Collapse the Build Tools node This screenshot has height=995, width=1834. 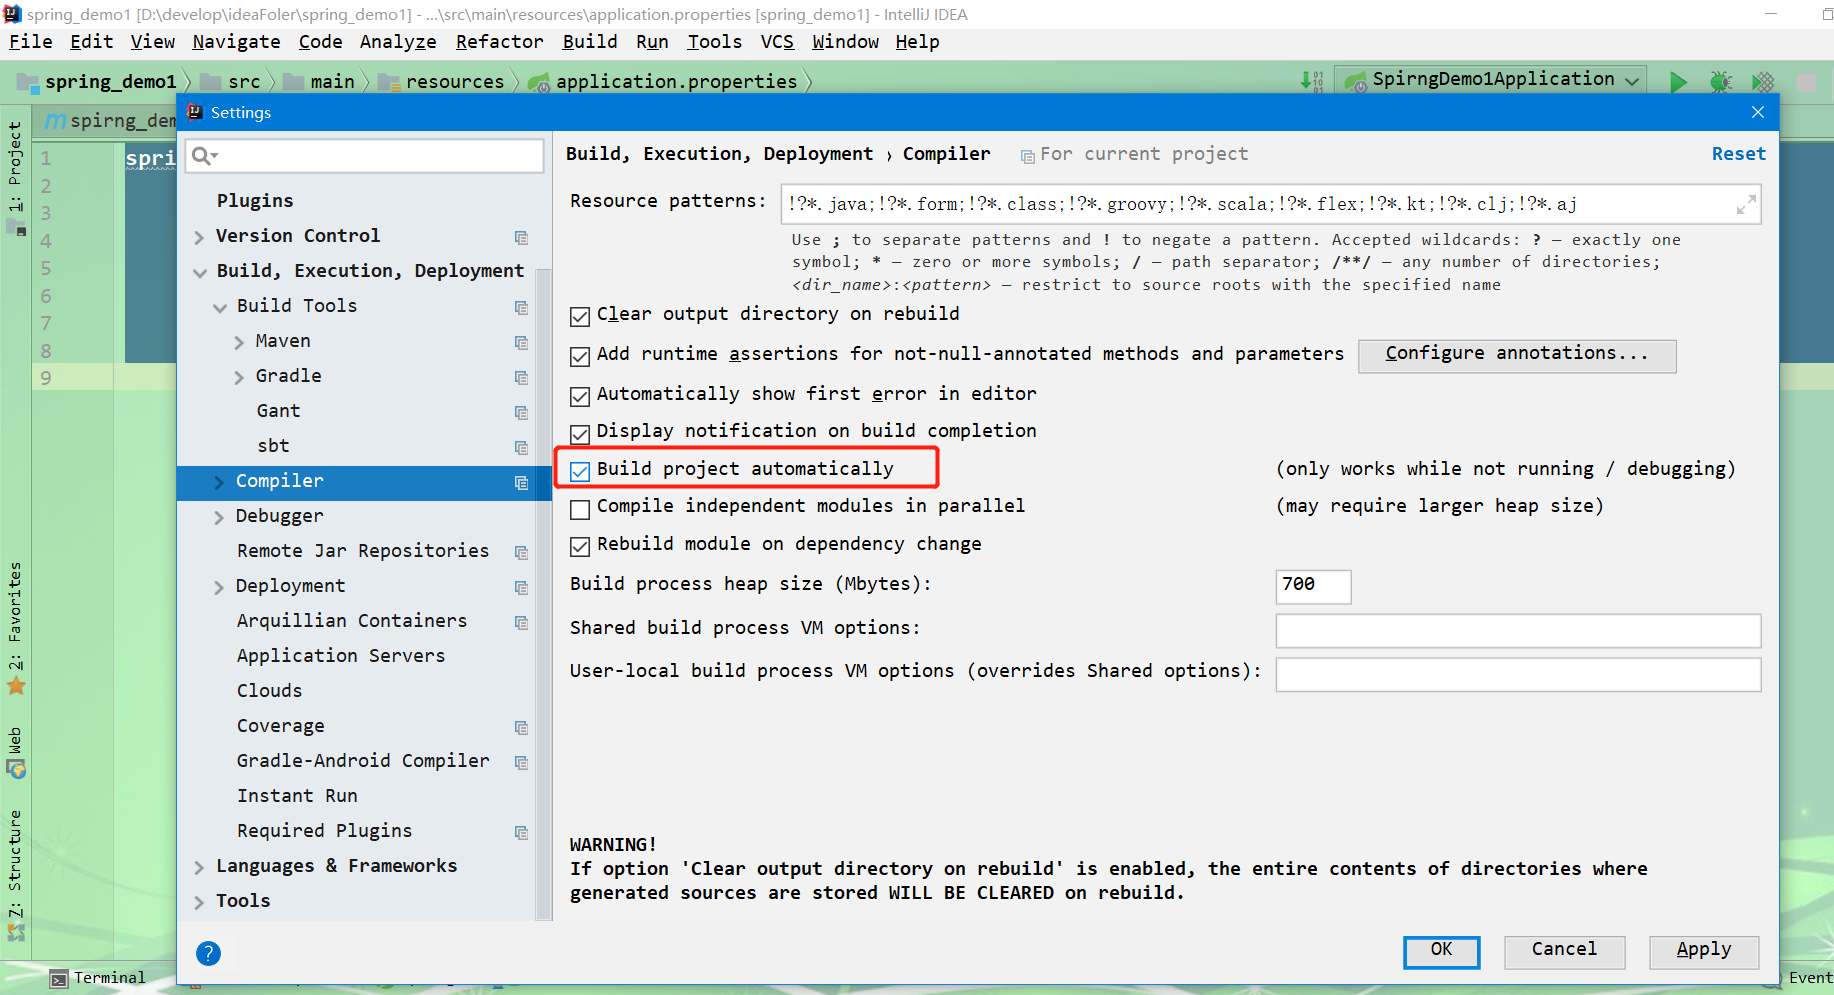(219, 307)
